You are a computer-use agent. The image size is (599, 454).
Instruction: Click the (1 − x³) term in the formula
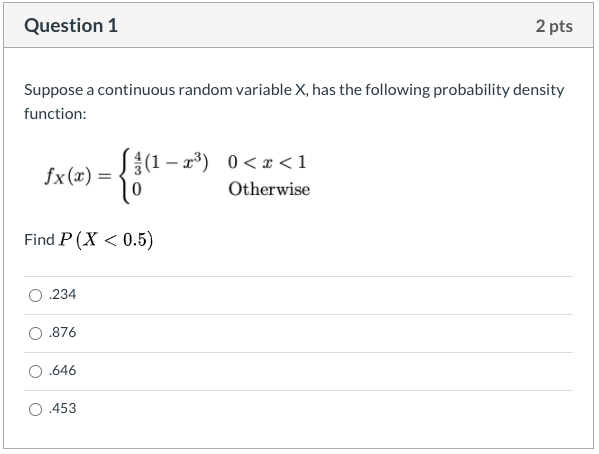(176, 162)
